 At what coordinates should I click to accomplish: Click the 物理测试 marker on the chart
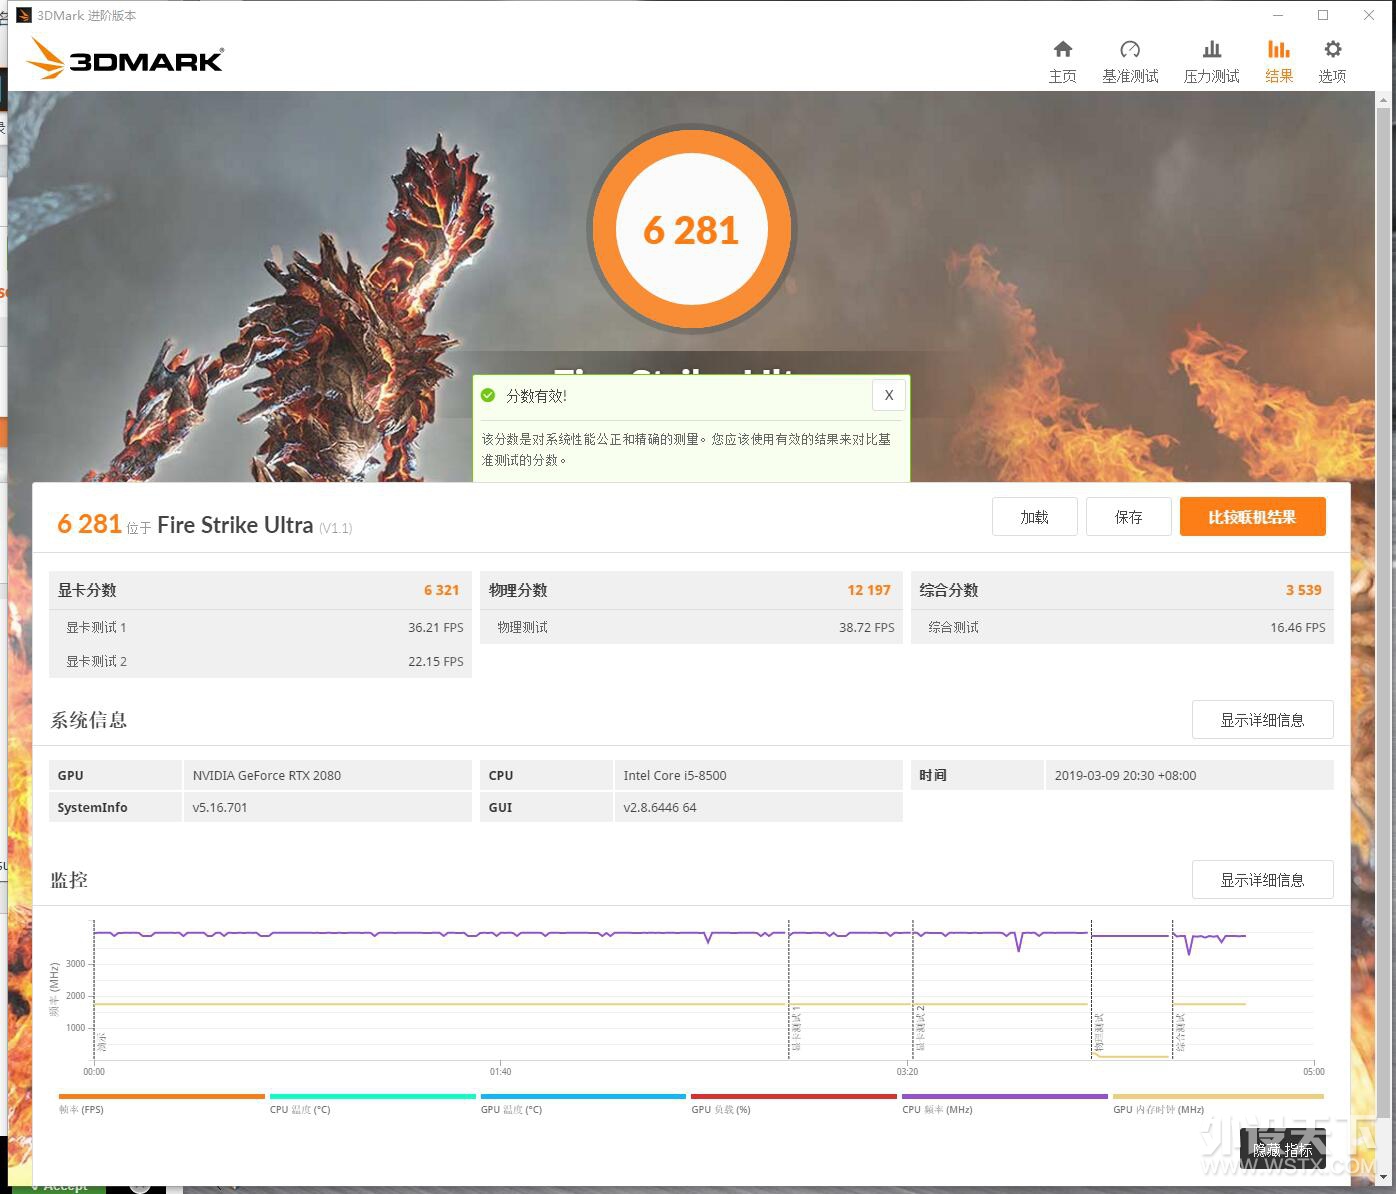[x=1099, y=1034]
